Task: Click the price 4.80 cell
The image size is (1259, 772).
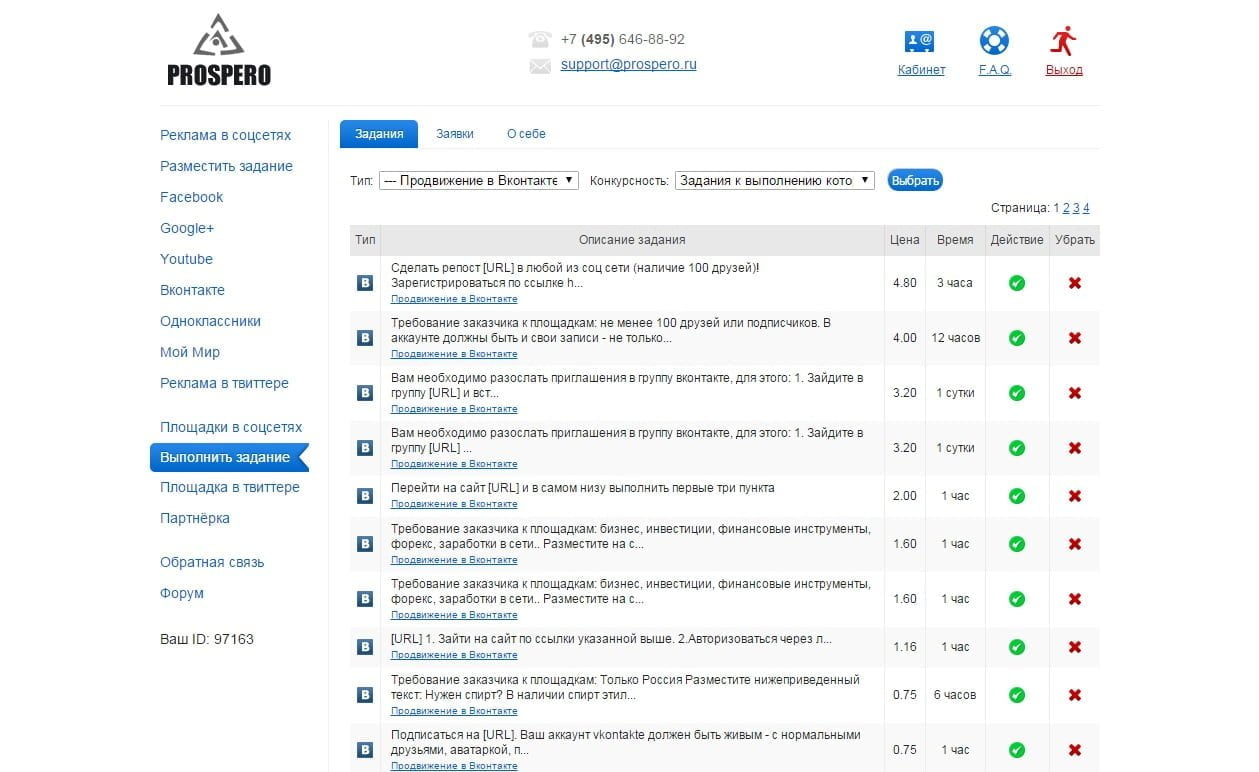Action: click(x=904, y=283)
